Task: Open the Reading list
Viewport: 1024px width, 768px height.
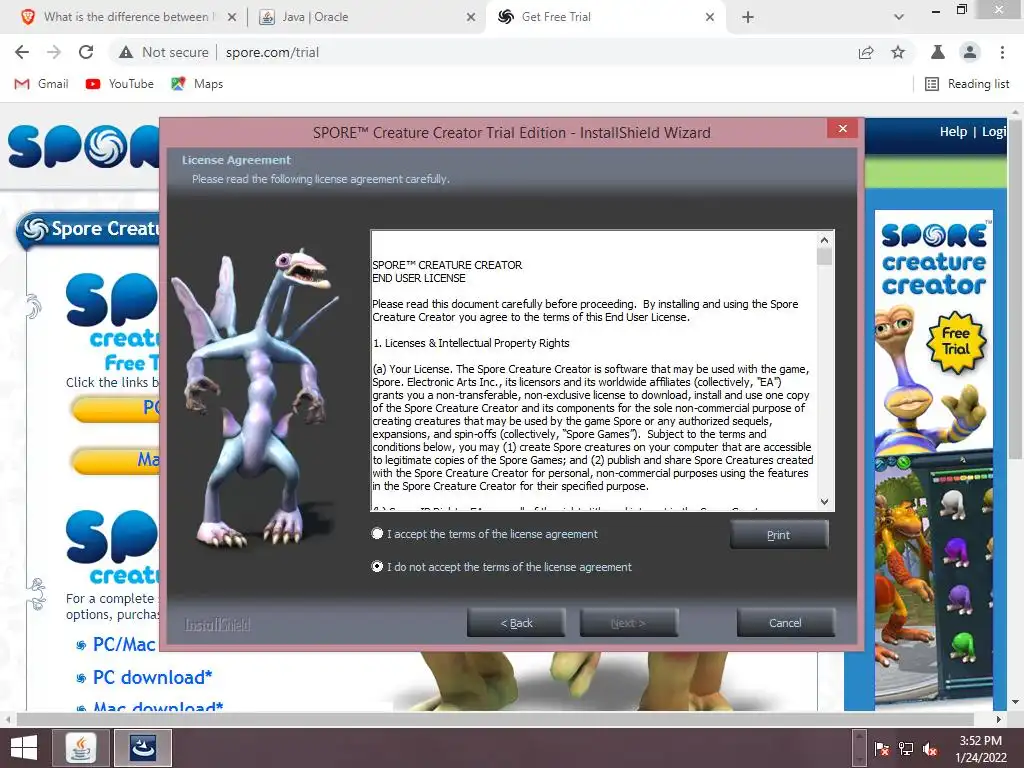Action: tap(967, 84)
